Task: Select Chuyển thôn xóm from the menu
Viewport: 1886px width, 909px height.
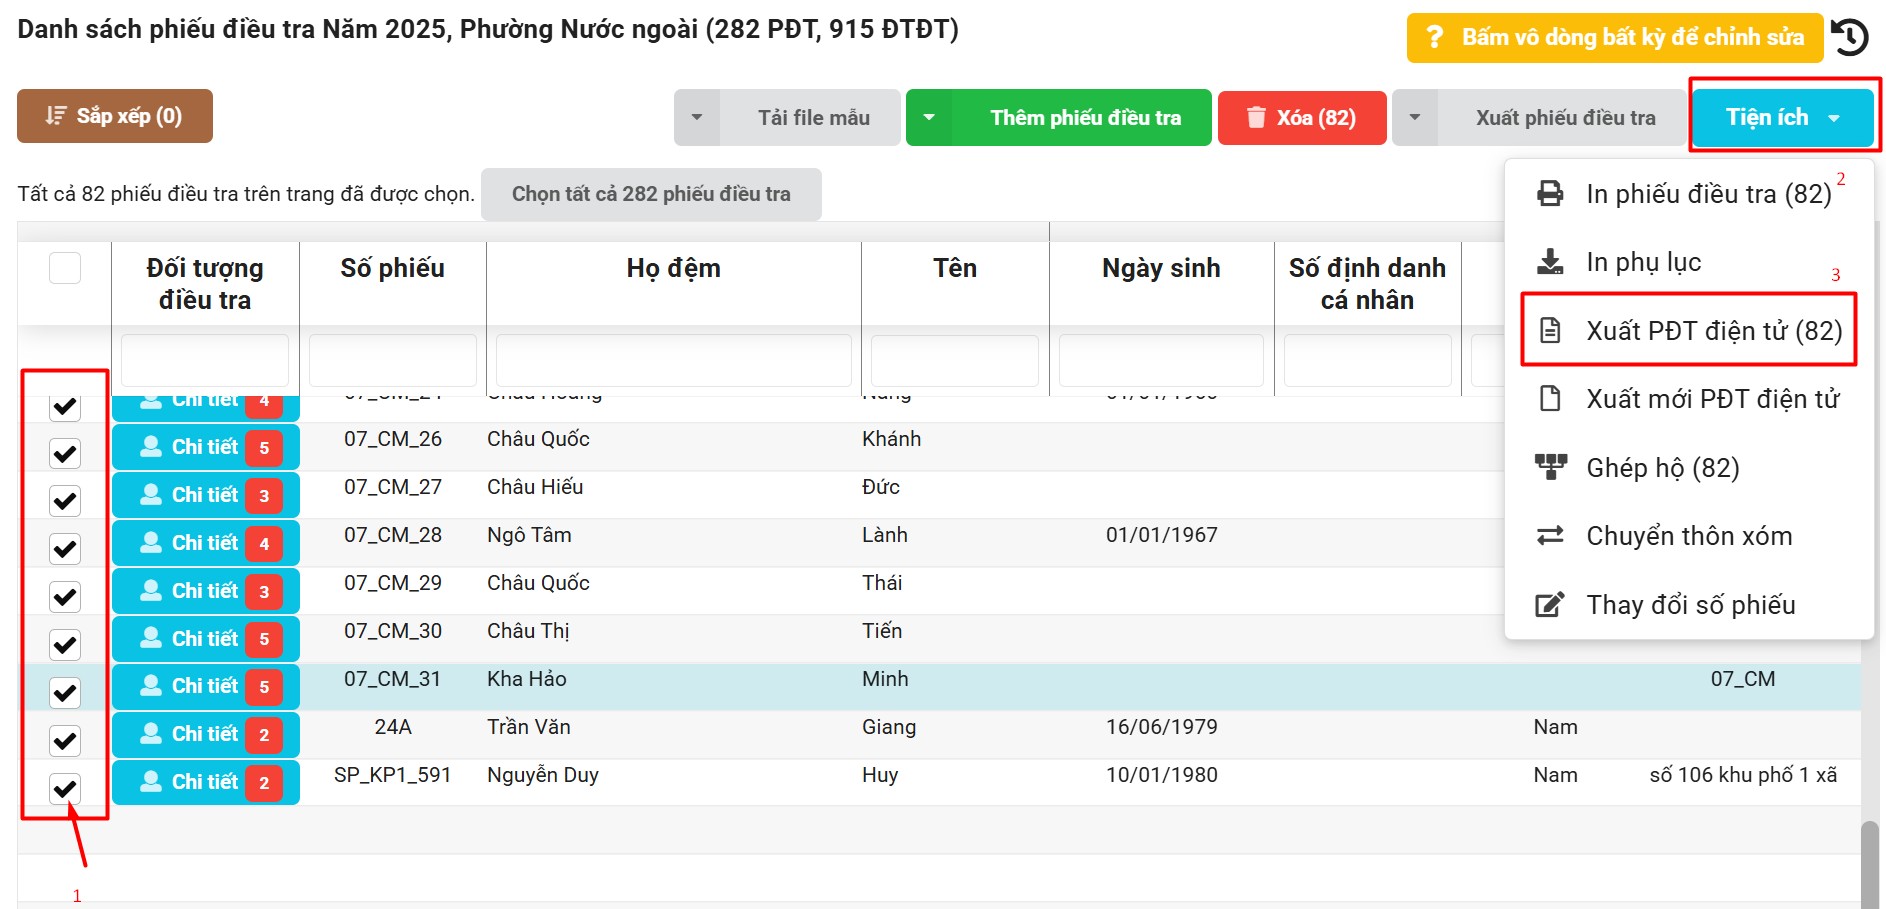Action: tap(1688, 536)
